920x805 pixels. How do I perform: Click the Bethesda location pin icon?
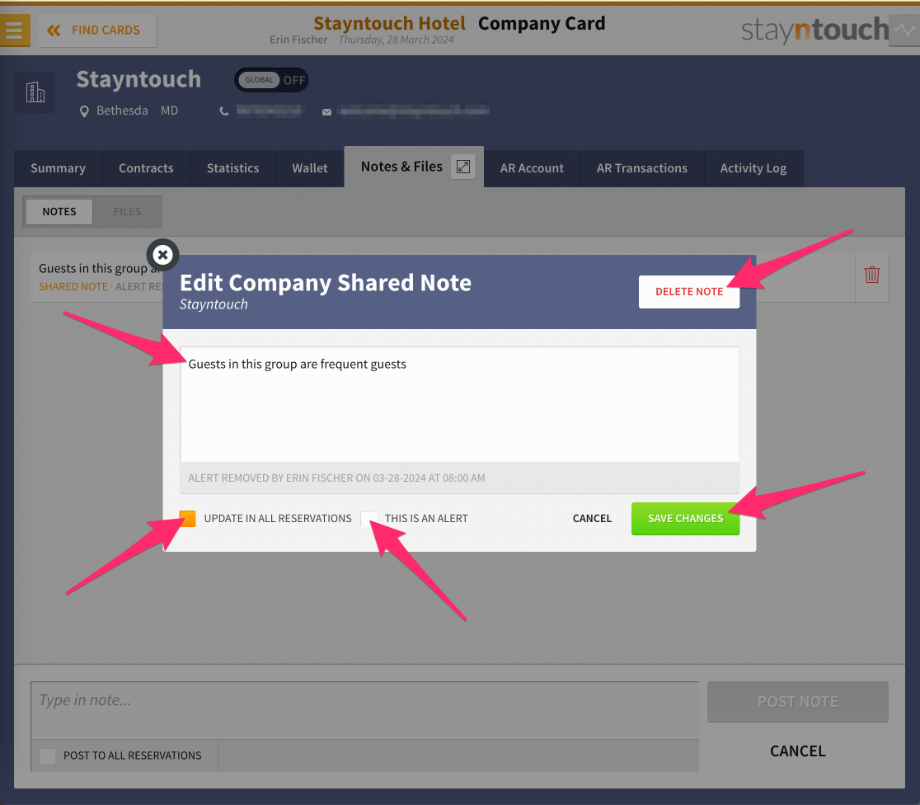[x=84, y=111]
